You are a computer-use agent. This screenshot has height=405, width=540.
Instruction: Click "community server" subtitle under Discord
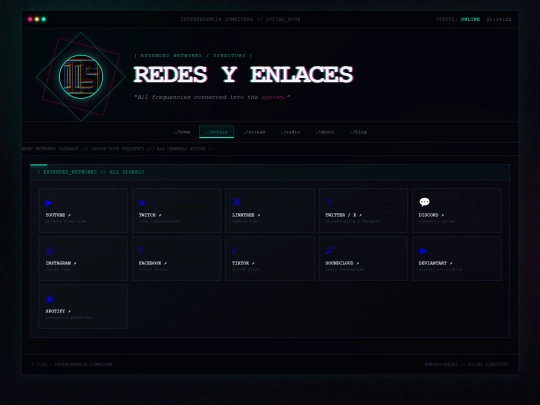tap(437, 221)
